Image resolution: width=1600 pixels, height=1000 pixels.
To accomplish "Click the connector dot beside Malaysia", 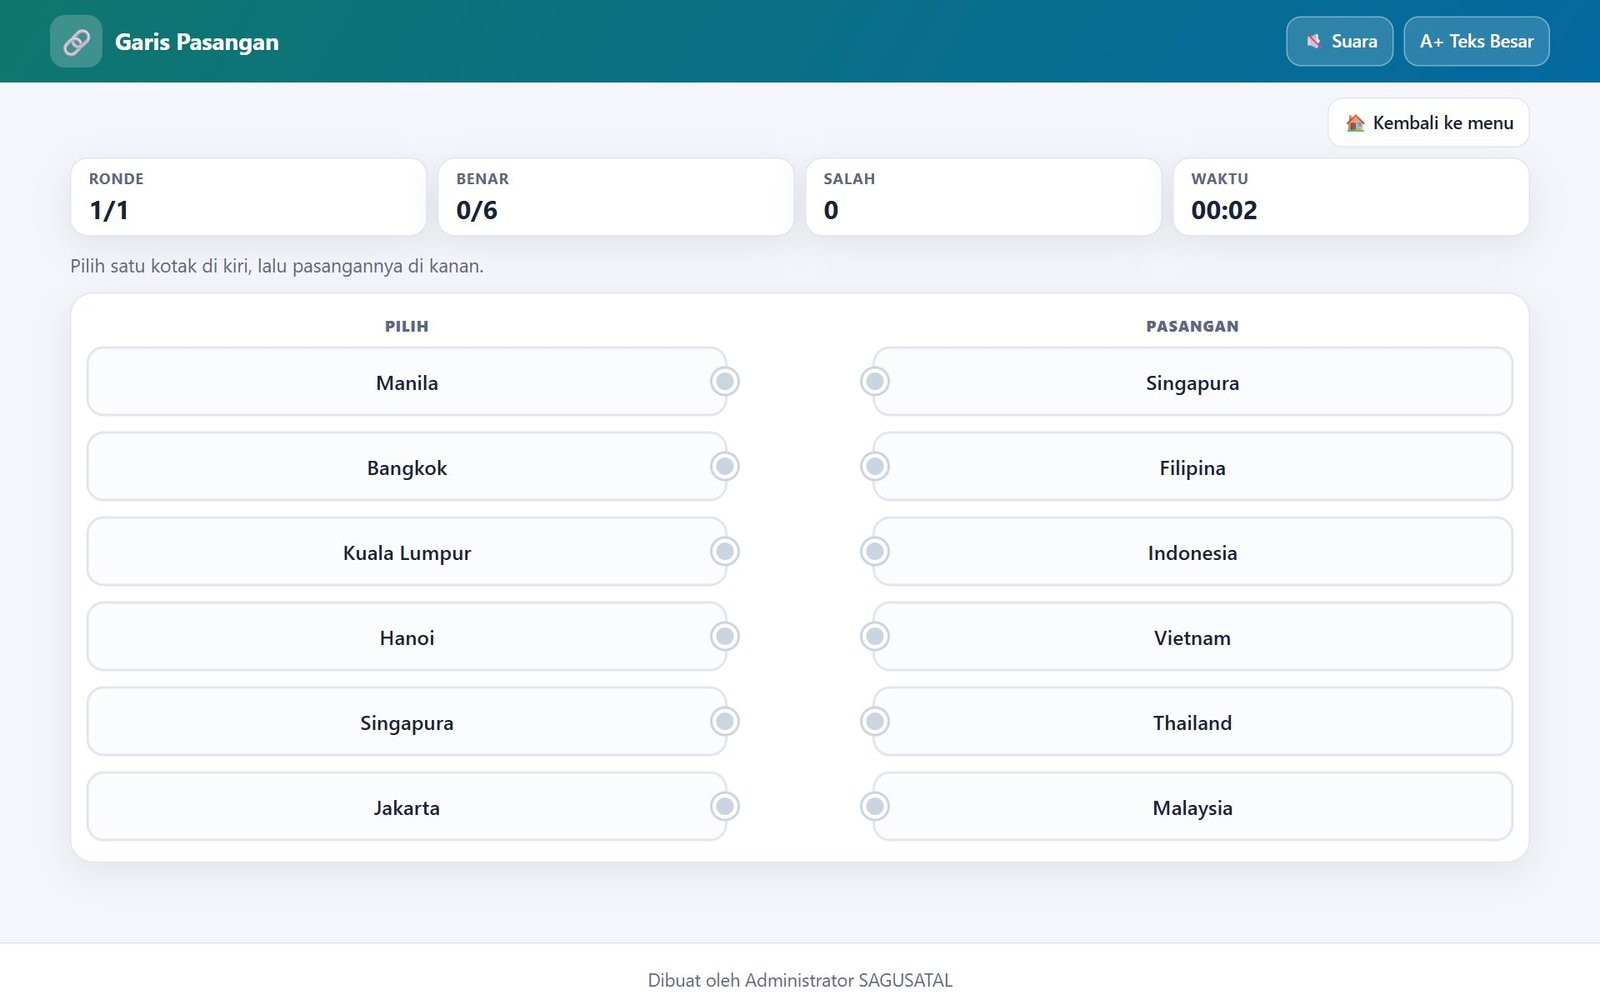I will pos(875,806).
